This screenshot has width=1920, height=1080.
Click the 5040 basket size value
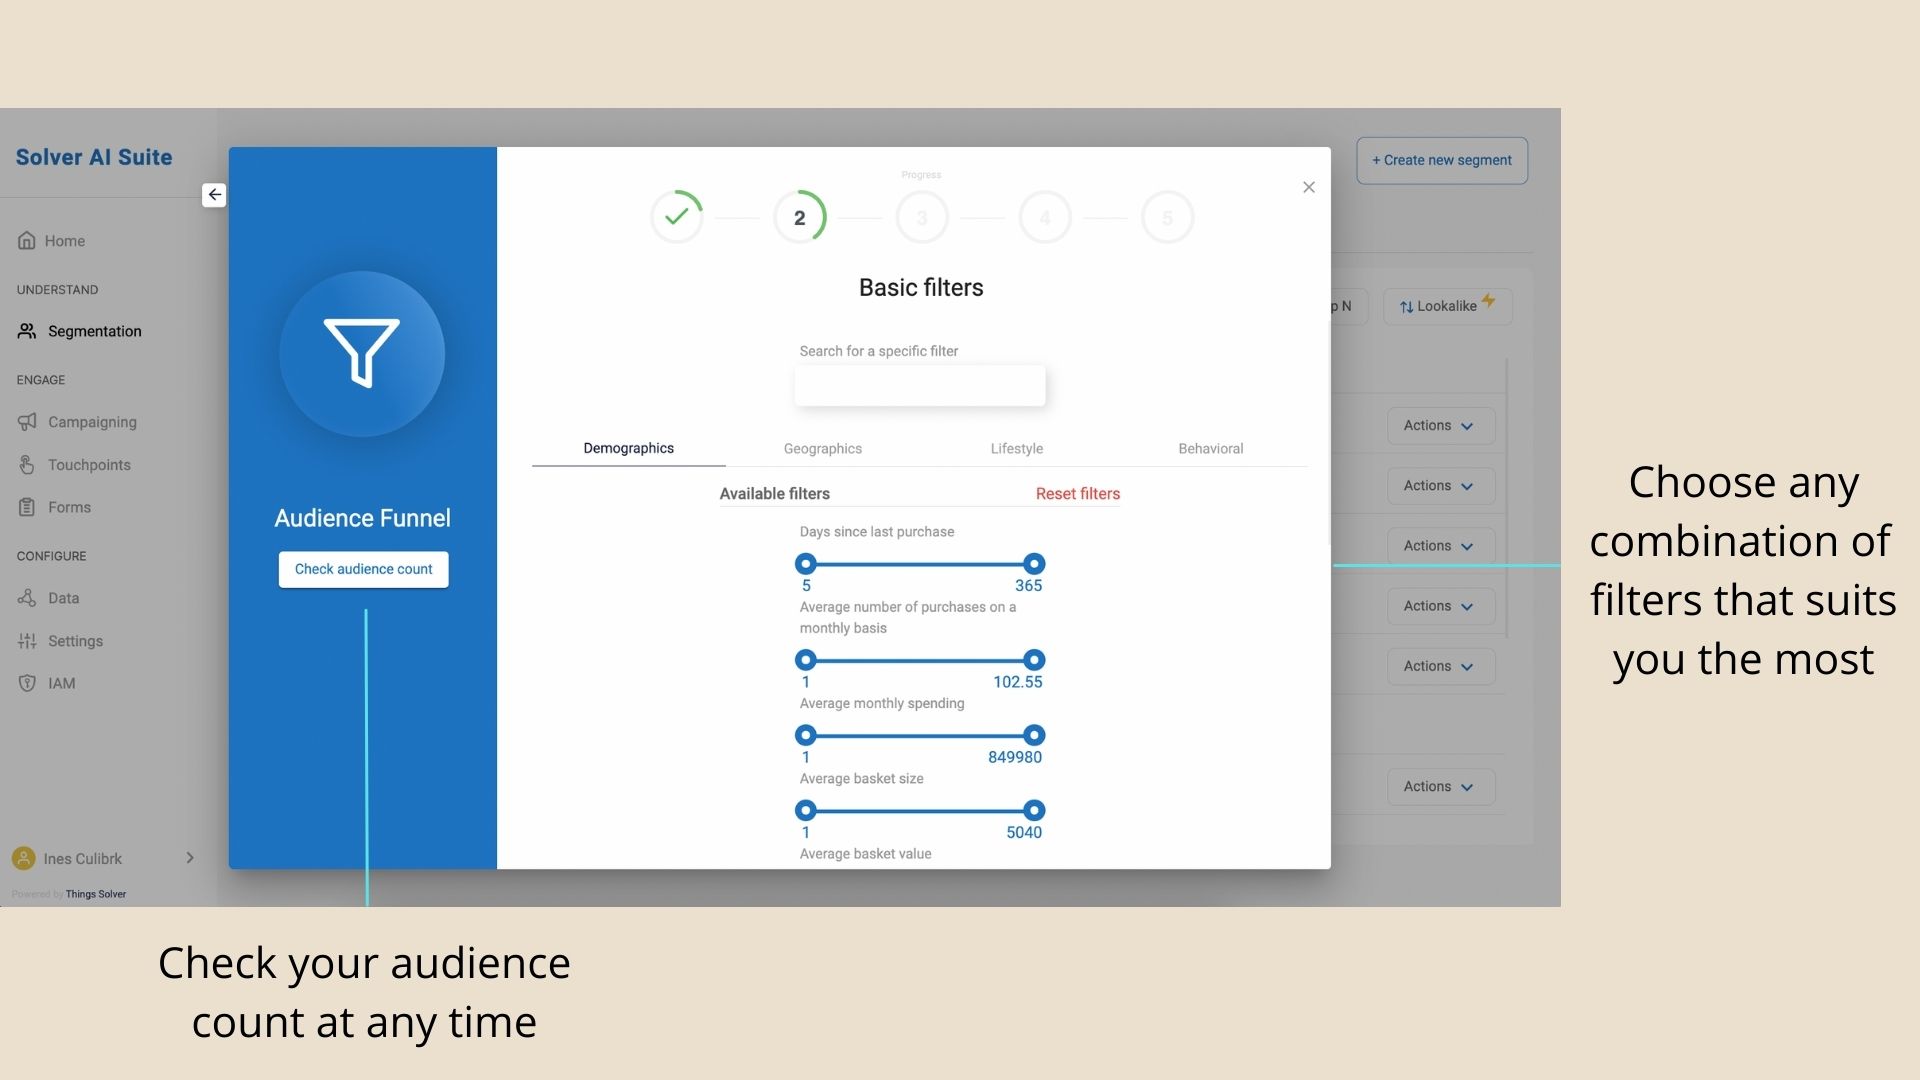(x=1024, y=832)
